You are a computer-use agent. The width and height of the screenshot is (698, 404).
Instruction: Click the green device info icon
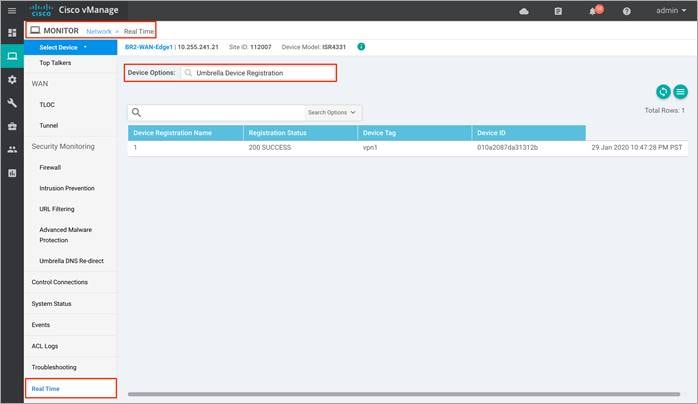(x=361, y=46)
